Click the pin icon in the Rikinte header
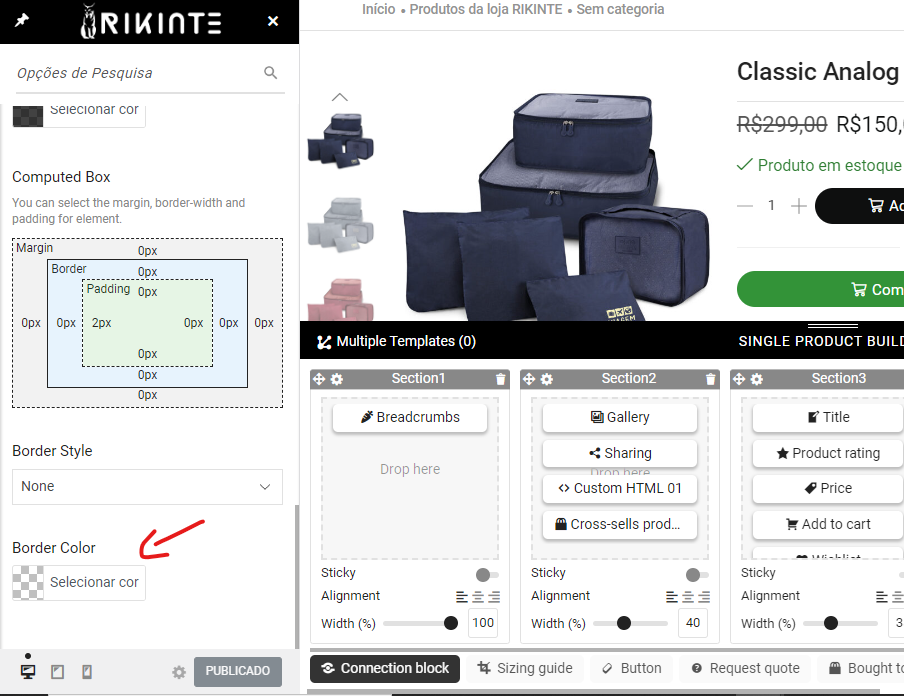Screen dimensions: 904x696 (22, 21)
